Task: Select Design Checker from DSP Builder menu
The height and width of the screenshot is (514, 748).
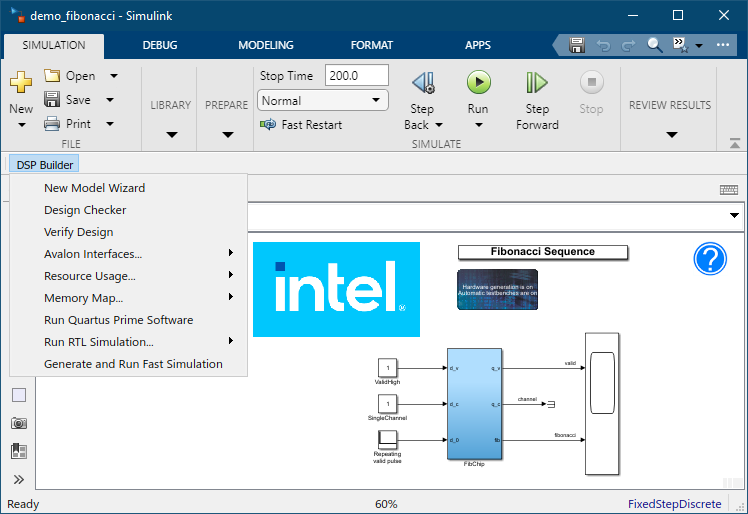Action: pyautogui.click(x=85, y=210)
